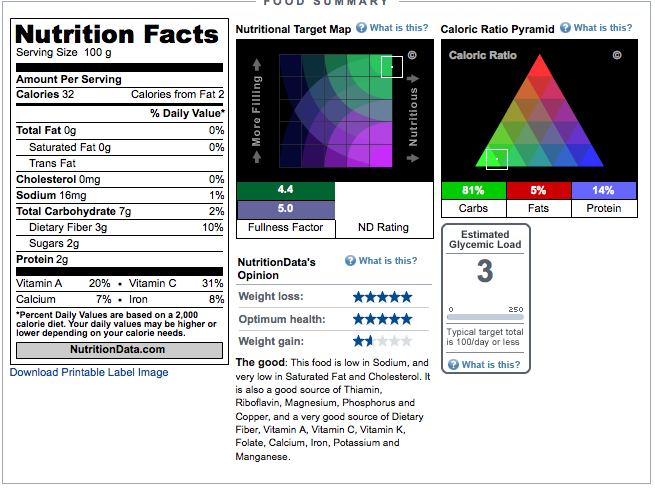Click the white marker square on Caloric Ratio pyramid

pyautogui.click(x=497, y=159)
